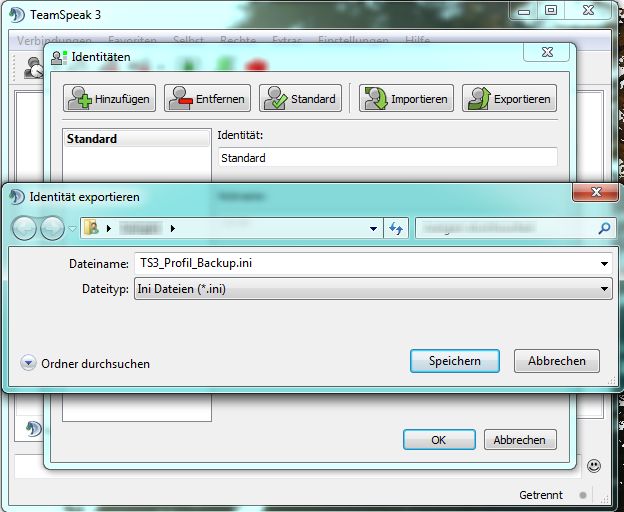Open the Importieren identity button
This screenshot has width=624, height=512.
(406, 98)
